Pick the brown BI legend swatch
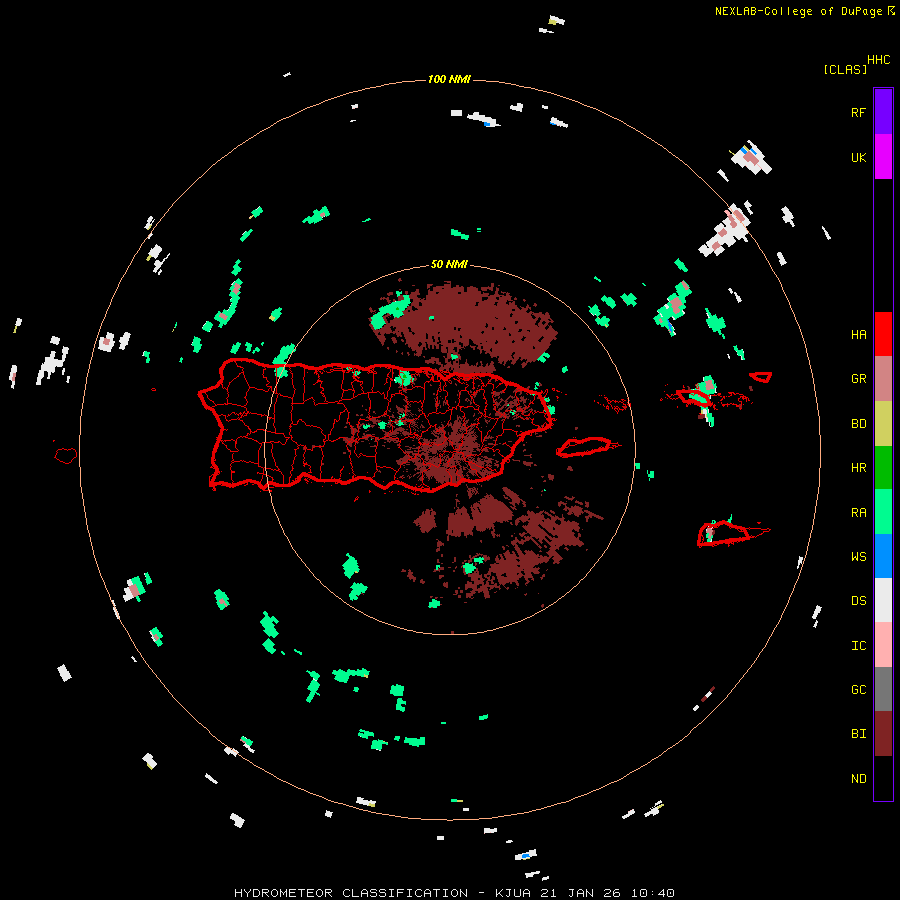The width and height of the screenshot is (900, 900). (883, 734)
